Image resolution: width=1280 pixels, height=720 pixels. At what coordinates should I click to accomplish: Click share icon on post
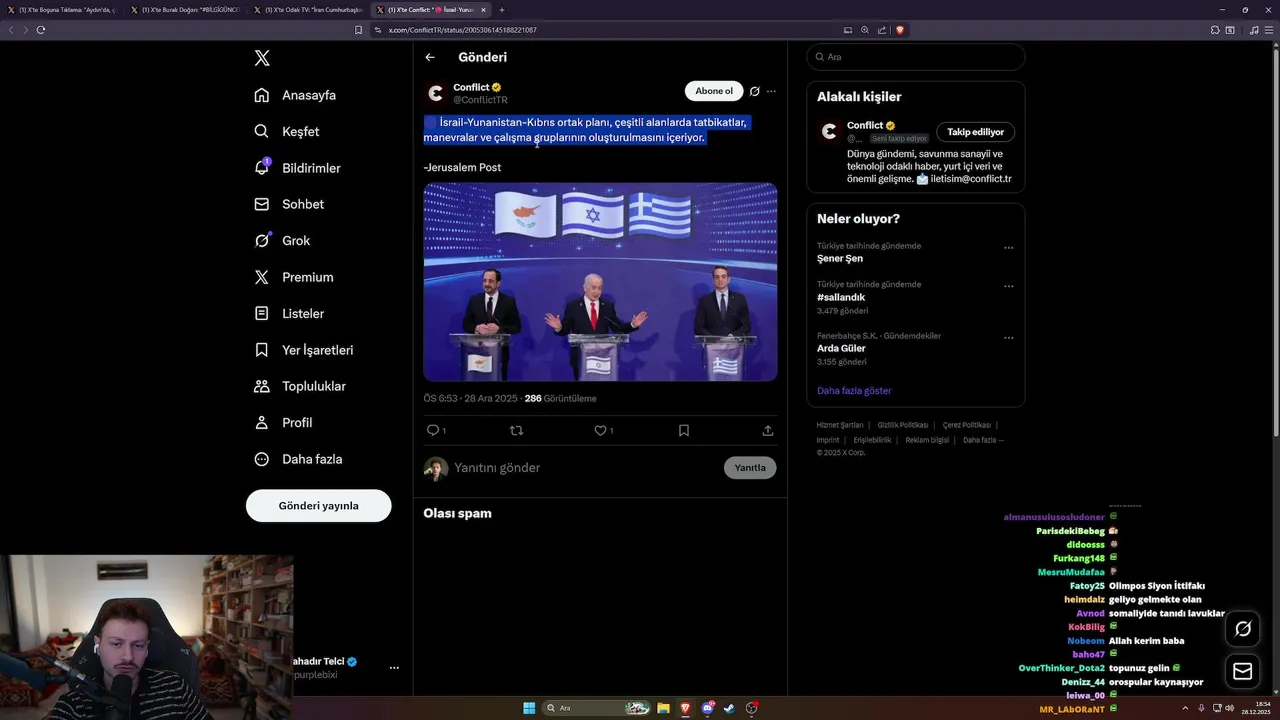pos(768,430)
